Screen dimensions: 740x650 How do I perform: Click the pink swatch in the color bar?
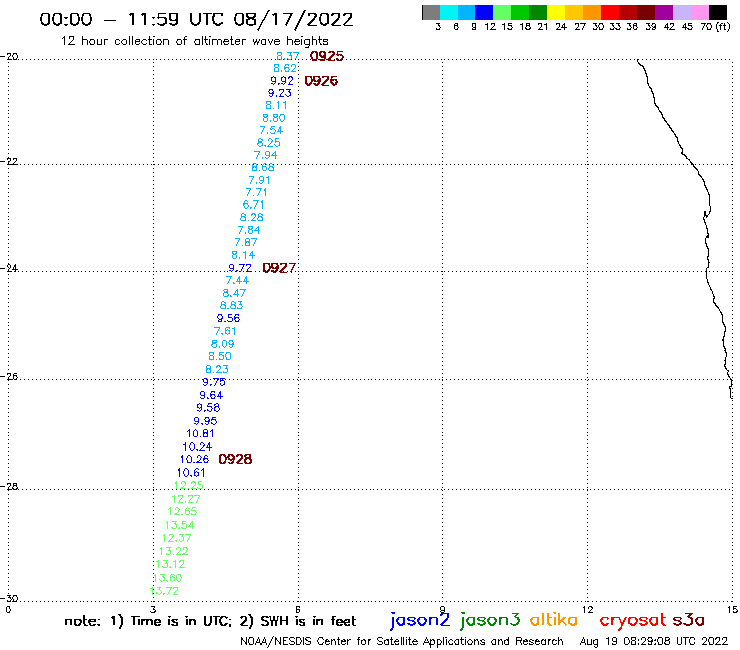coord(699,12)
